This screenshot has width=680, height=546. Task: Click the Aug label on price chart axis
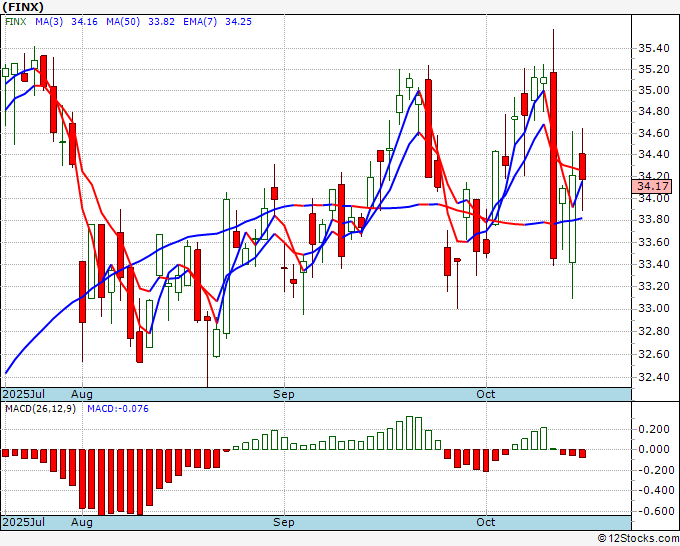point(82,394)
